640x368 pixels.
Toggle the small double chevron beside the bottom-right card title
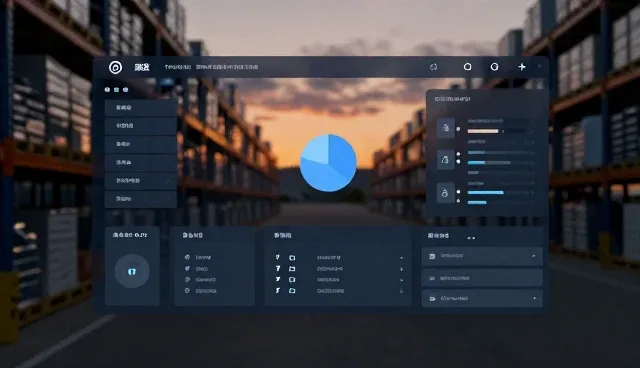click(471, 238)
